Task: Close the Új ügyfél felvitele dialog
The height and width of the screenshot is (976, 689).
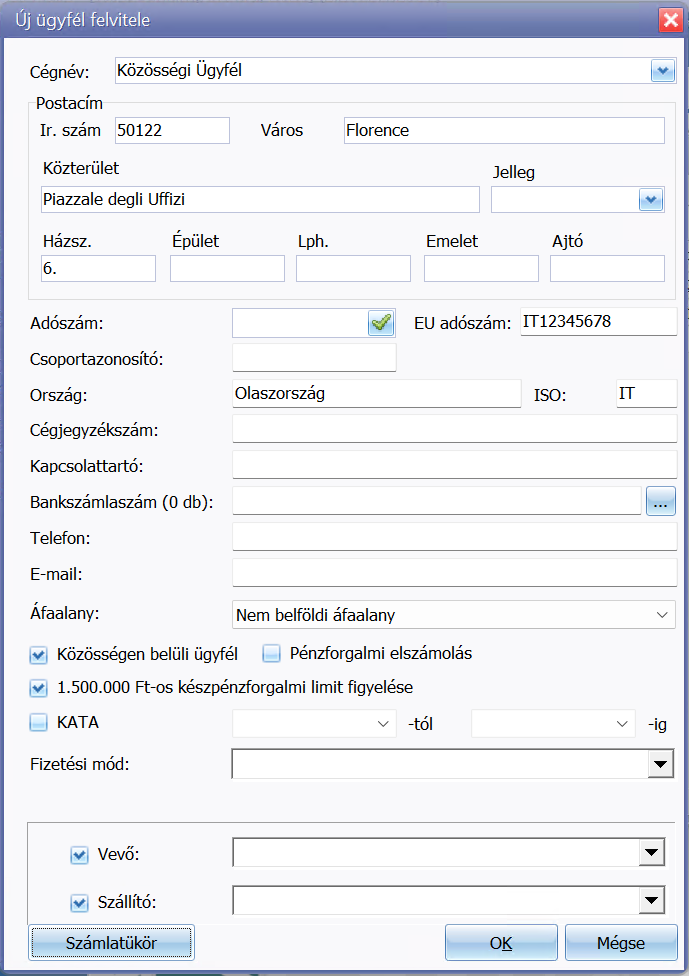Action: (669, 19)
